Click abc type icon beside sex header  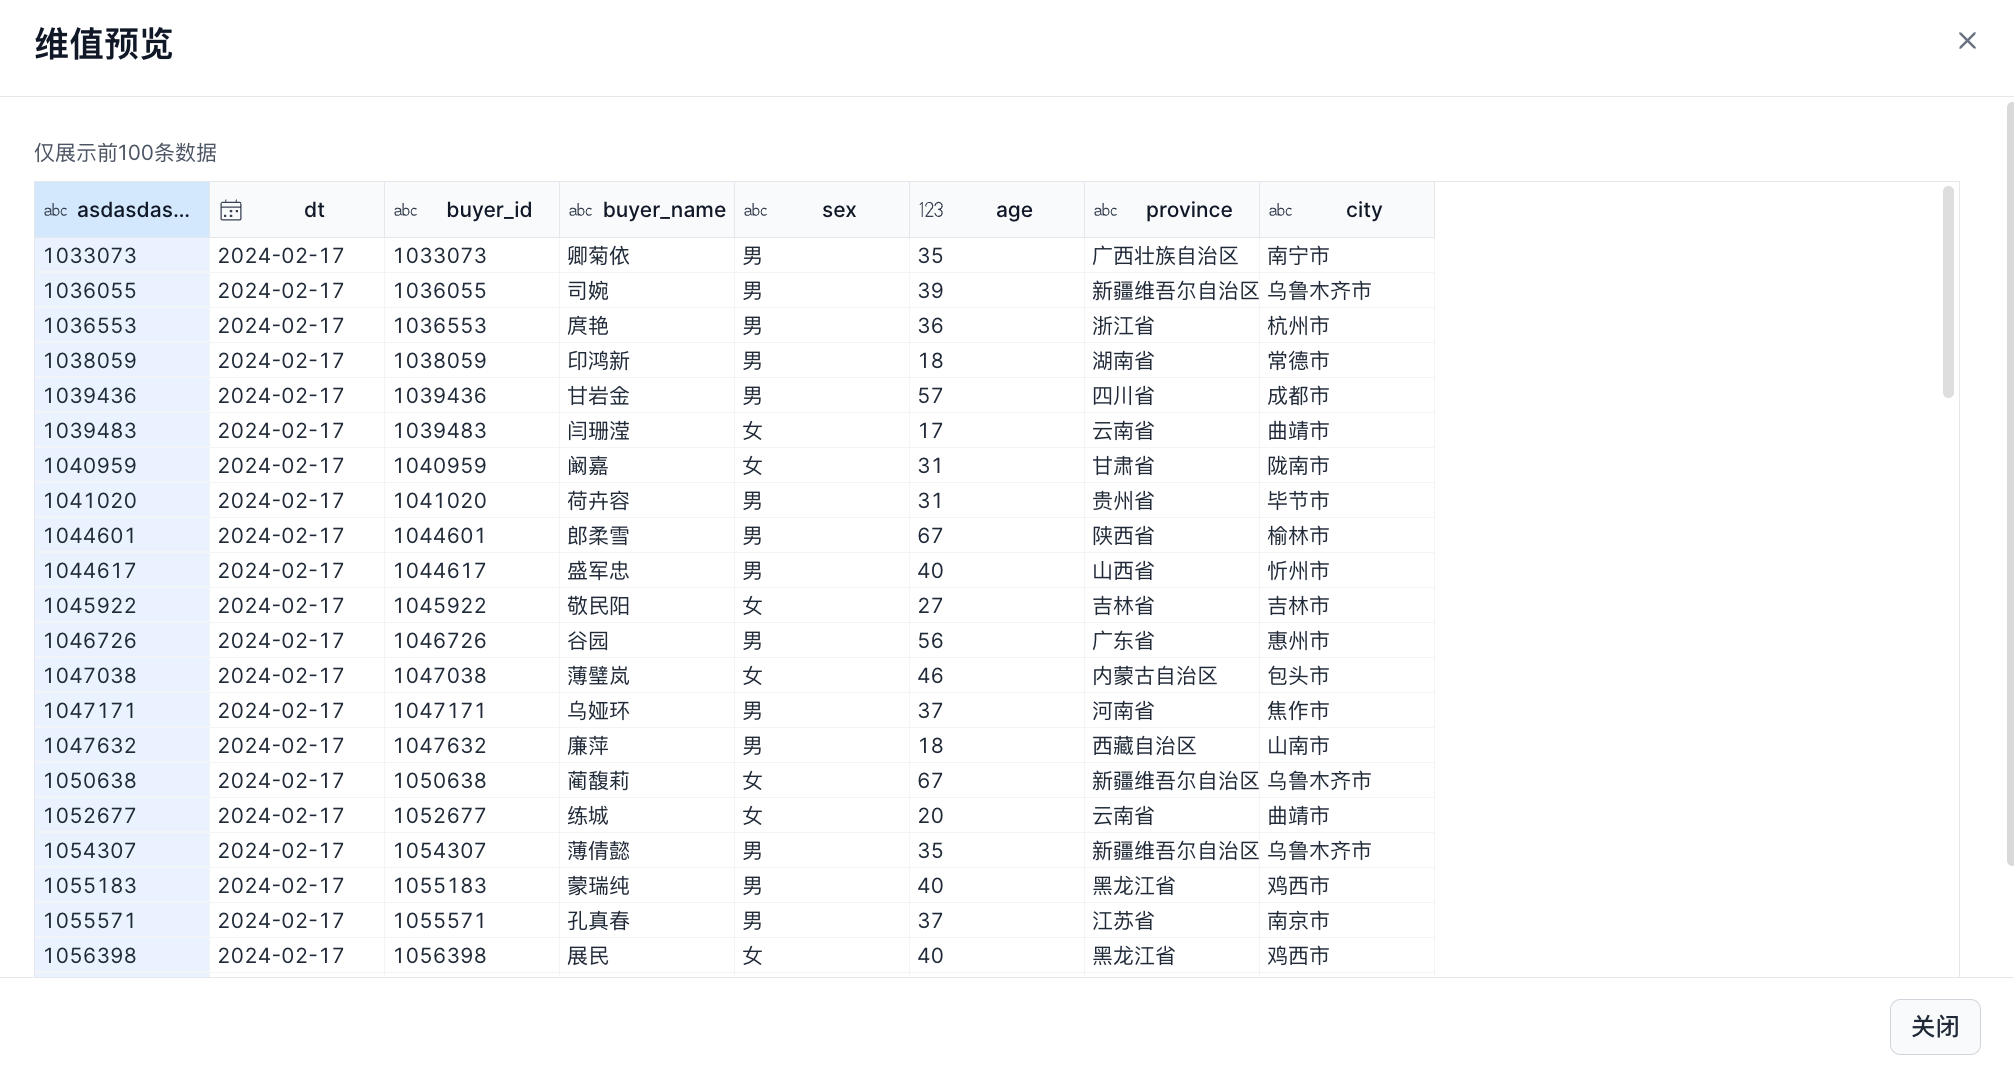point(755,210)
